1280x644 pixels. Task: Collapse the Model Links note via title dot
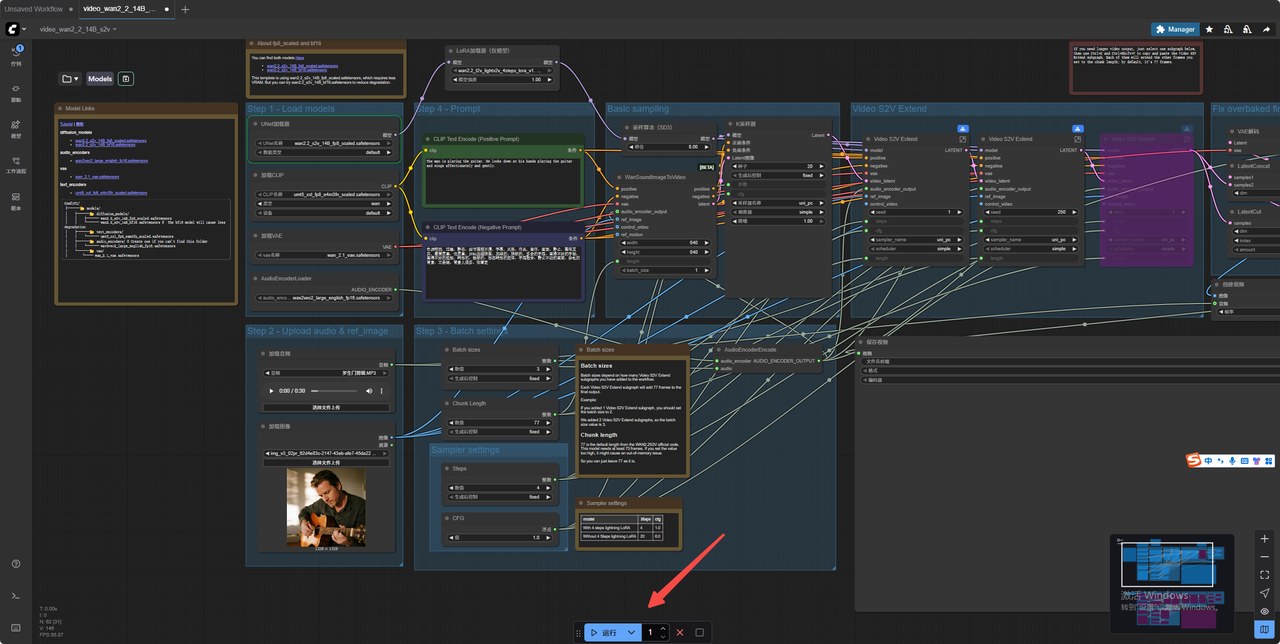[x=61, y=108]
